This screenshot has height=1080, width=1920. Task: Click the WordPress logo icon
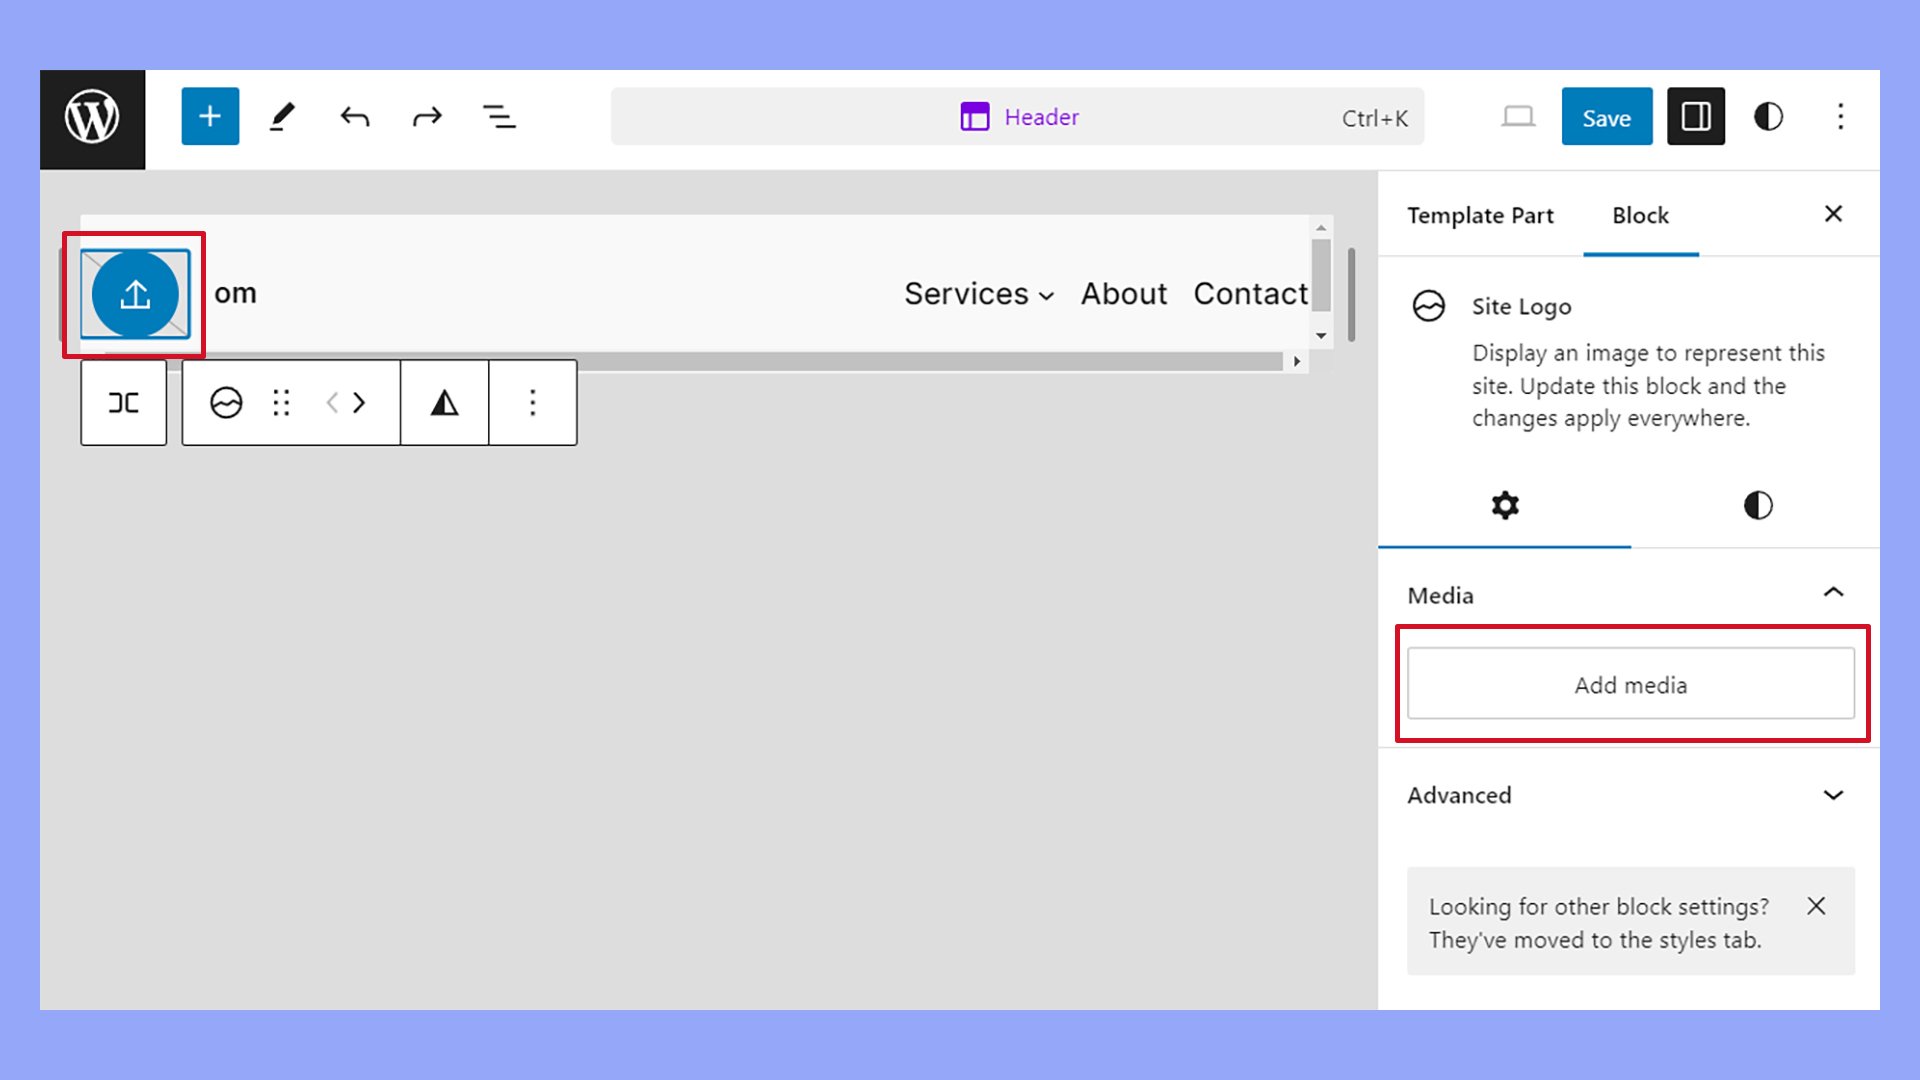[92, 118]
